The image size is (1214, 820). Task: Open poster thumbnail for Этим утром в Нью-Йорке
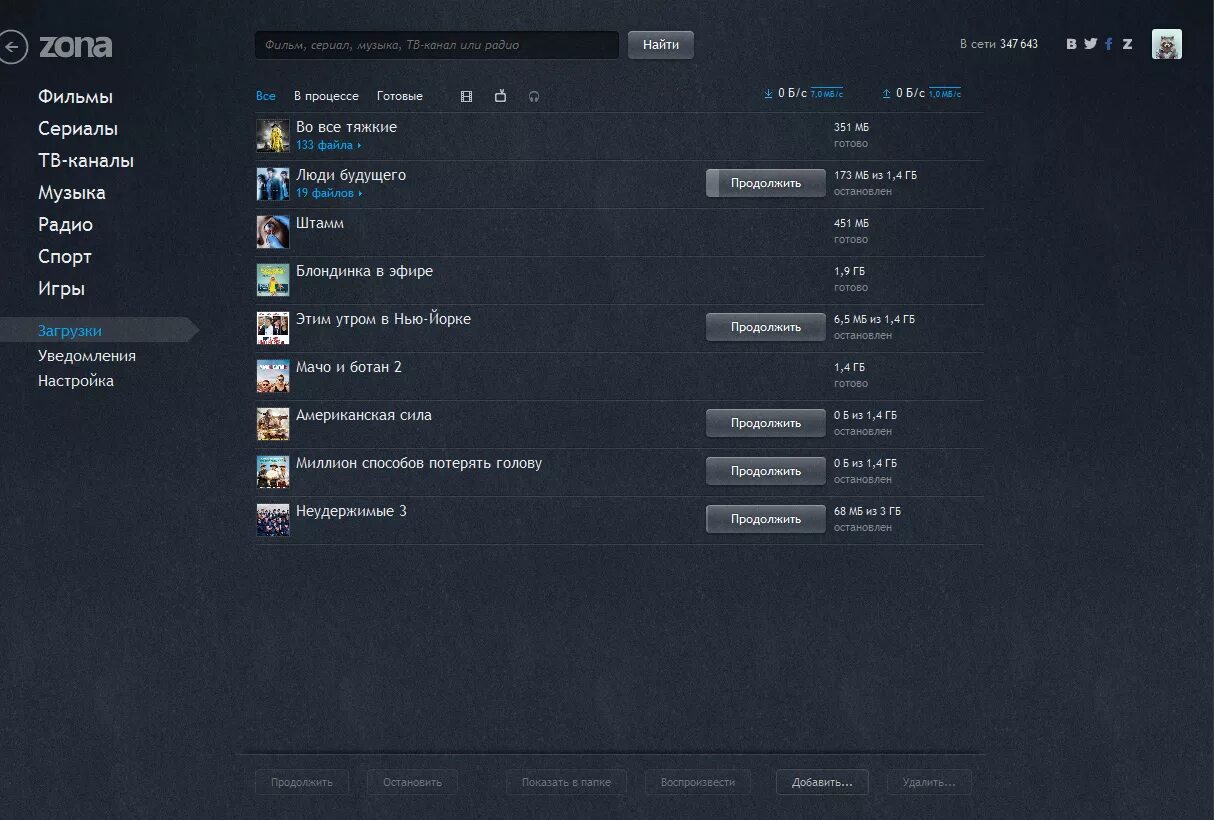273,327
